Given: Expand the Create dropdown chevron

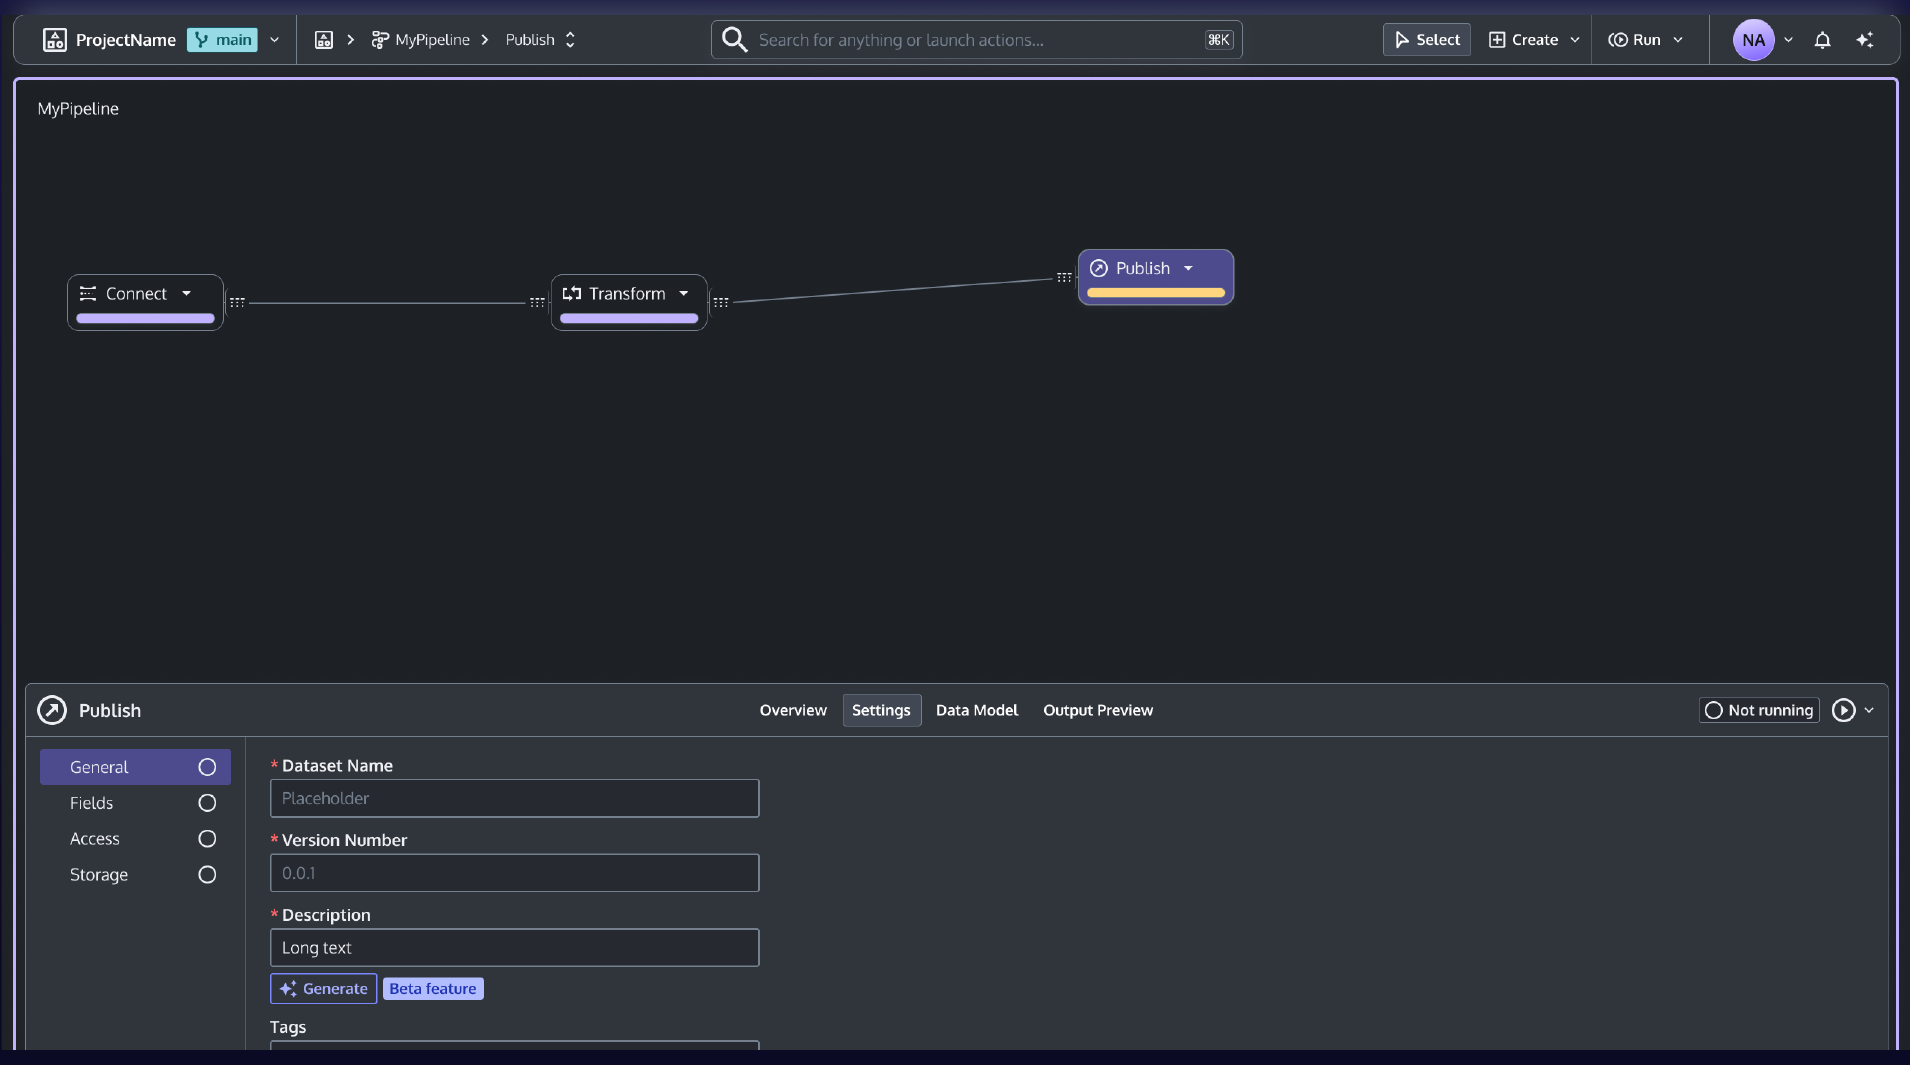Looking at the screenshot, I should click(x=1575, y=40).
